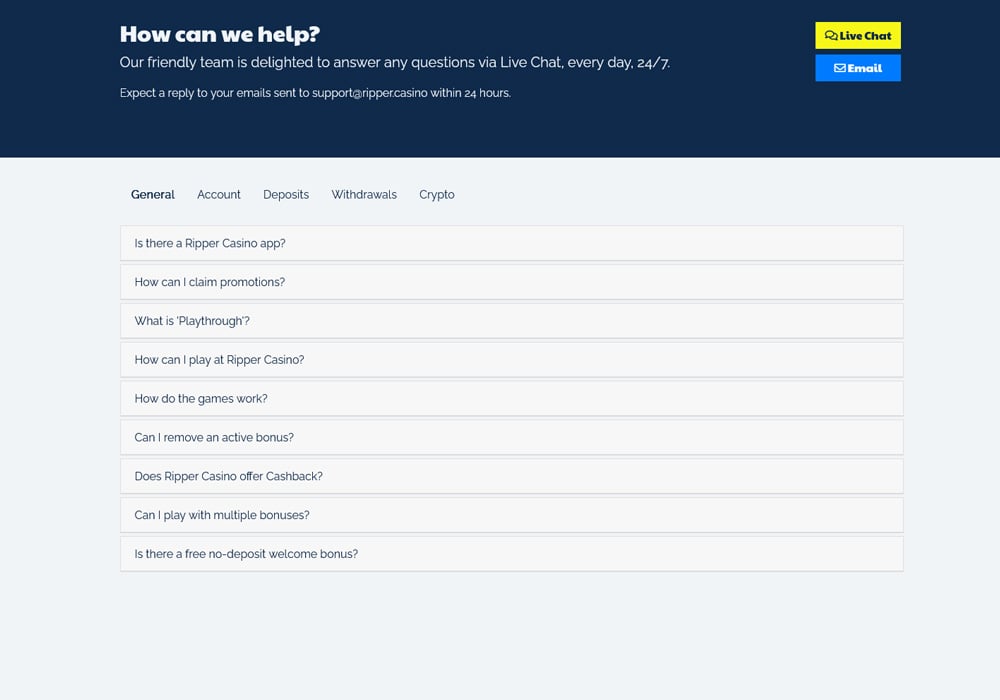This screenshot has height=700, width=1000.
Task: Expand 'How can I claim promotions?'
Action: [511, 282]
